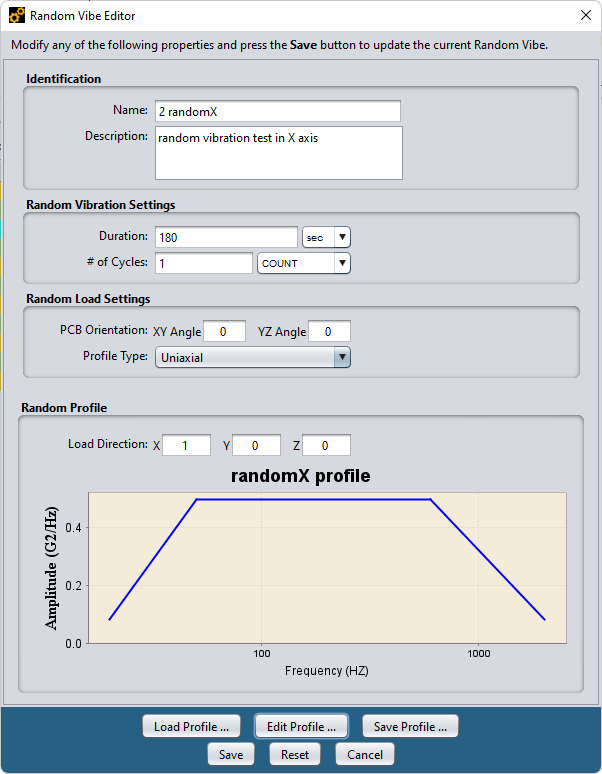Screen dimensions: 602x774
Task: Click the Load Direction Y field
Action: point(256,445)
